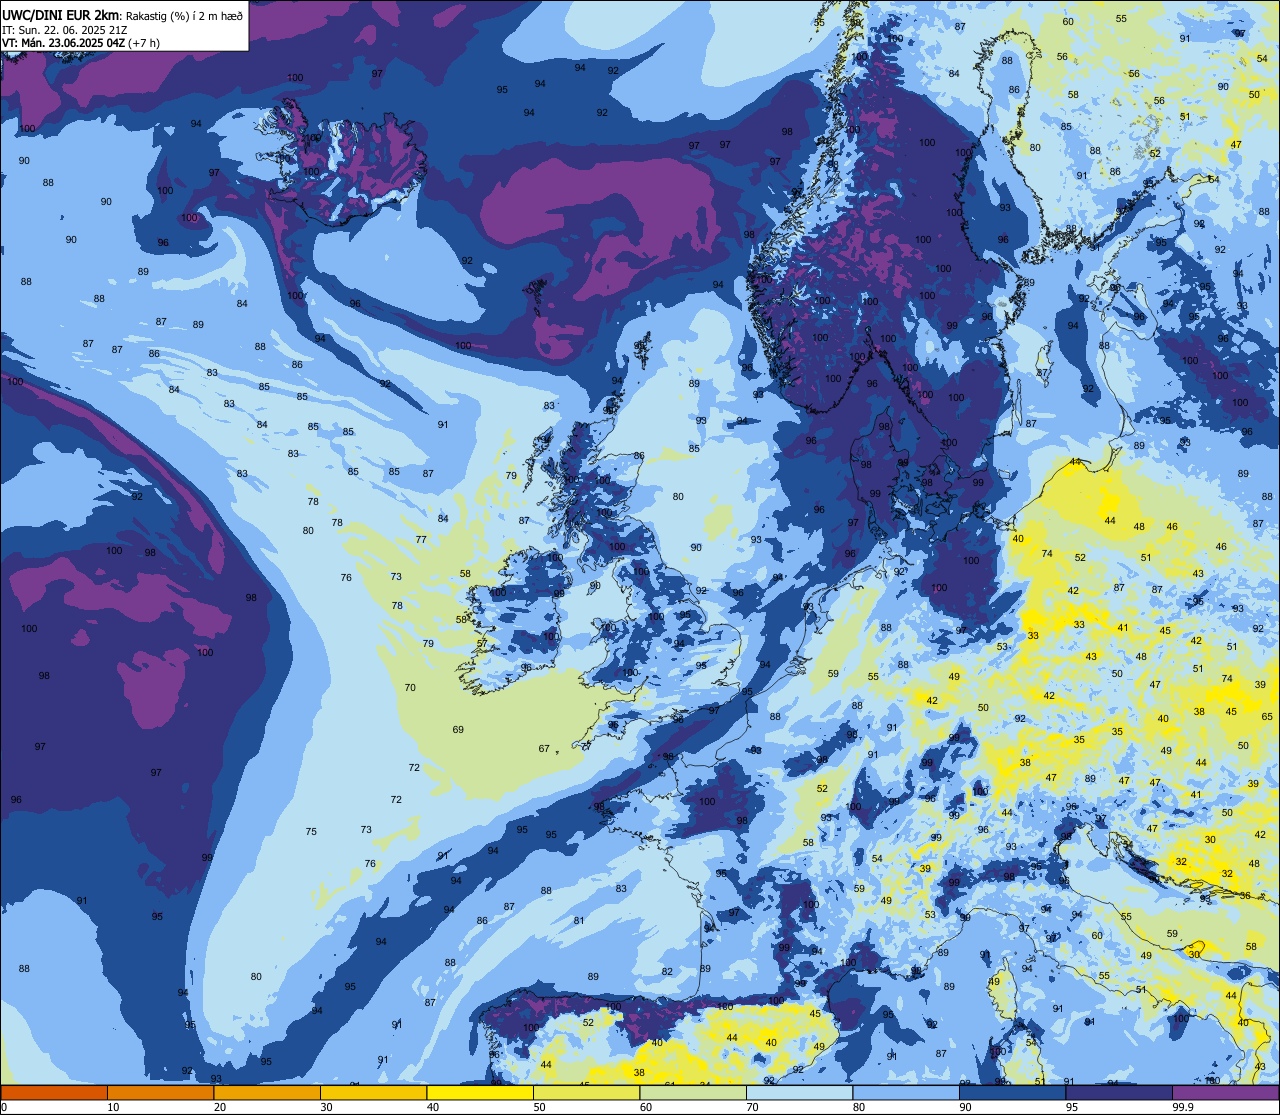Click the legend scale label '50'
The image size is (1280, 1115).
539,1107
